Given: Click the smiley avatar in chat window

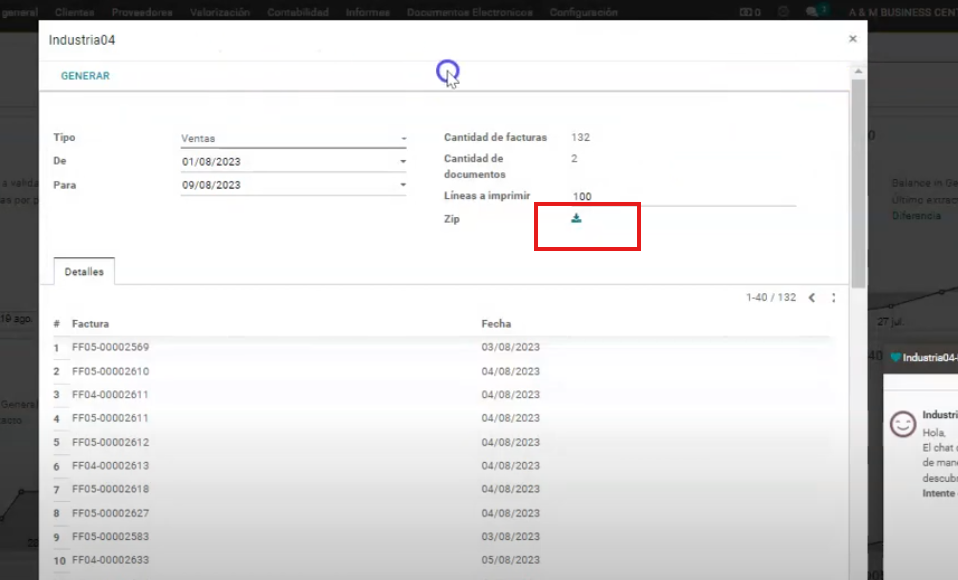Looking at the screenshot, I should pos(903,424).
